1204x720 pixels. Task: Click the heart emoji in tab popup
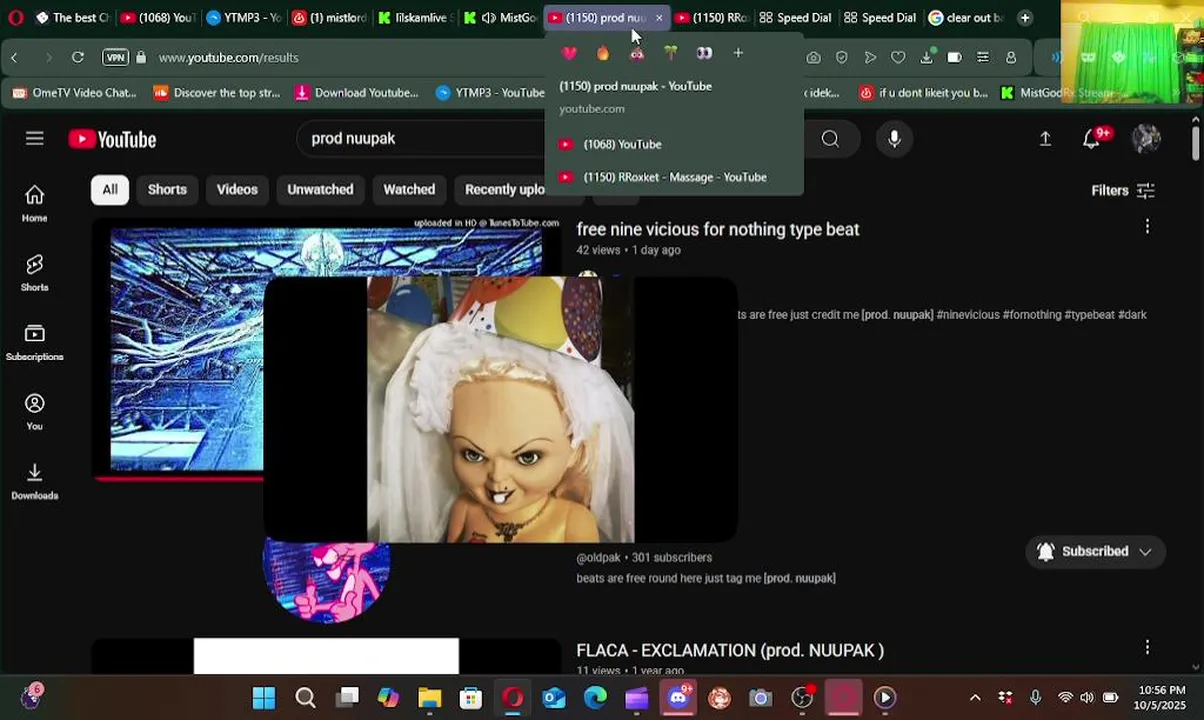[x=569, y=53]
